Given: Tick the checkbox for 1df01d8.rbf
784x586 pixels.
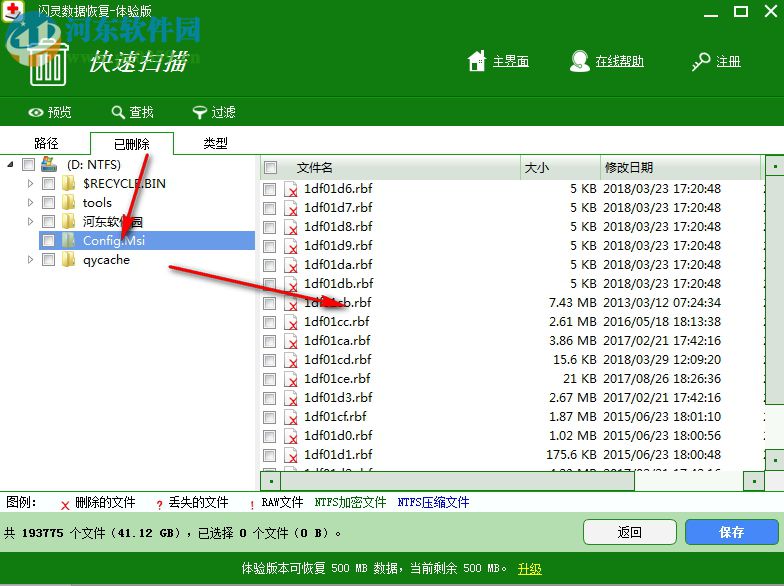Looking at the screenshot, I should pyautogui.click(x=270, y=227).
